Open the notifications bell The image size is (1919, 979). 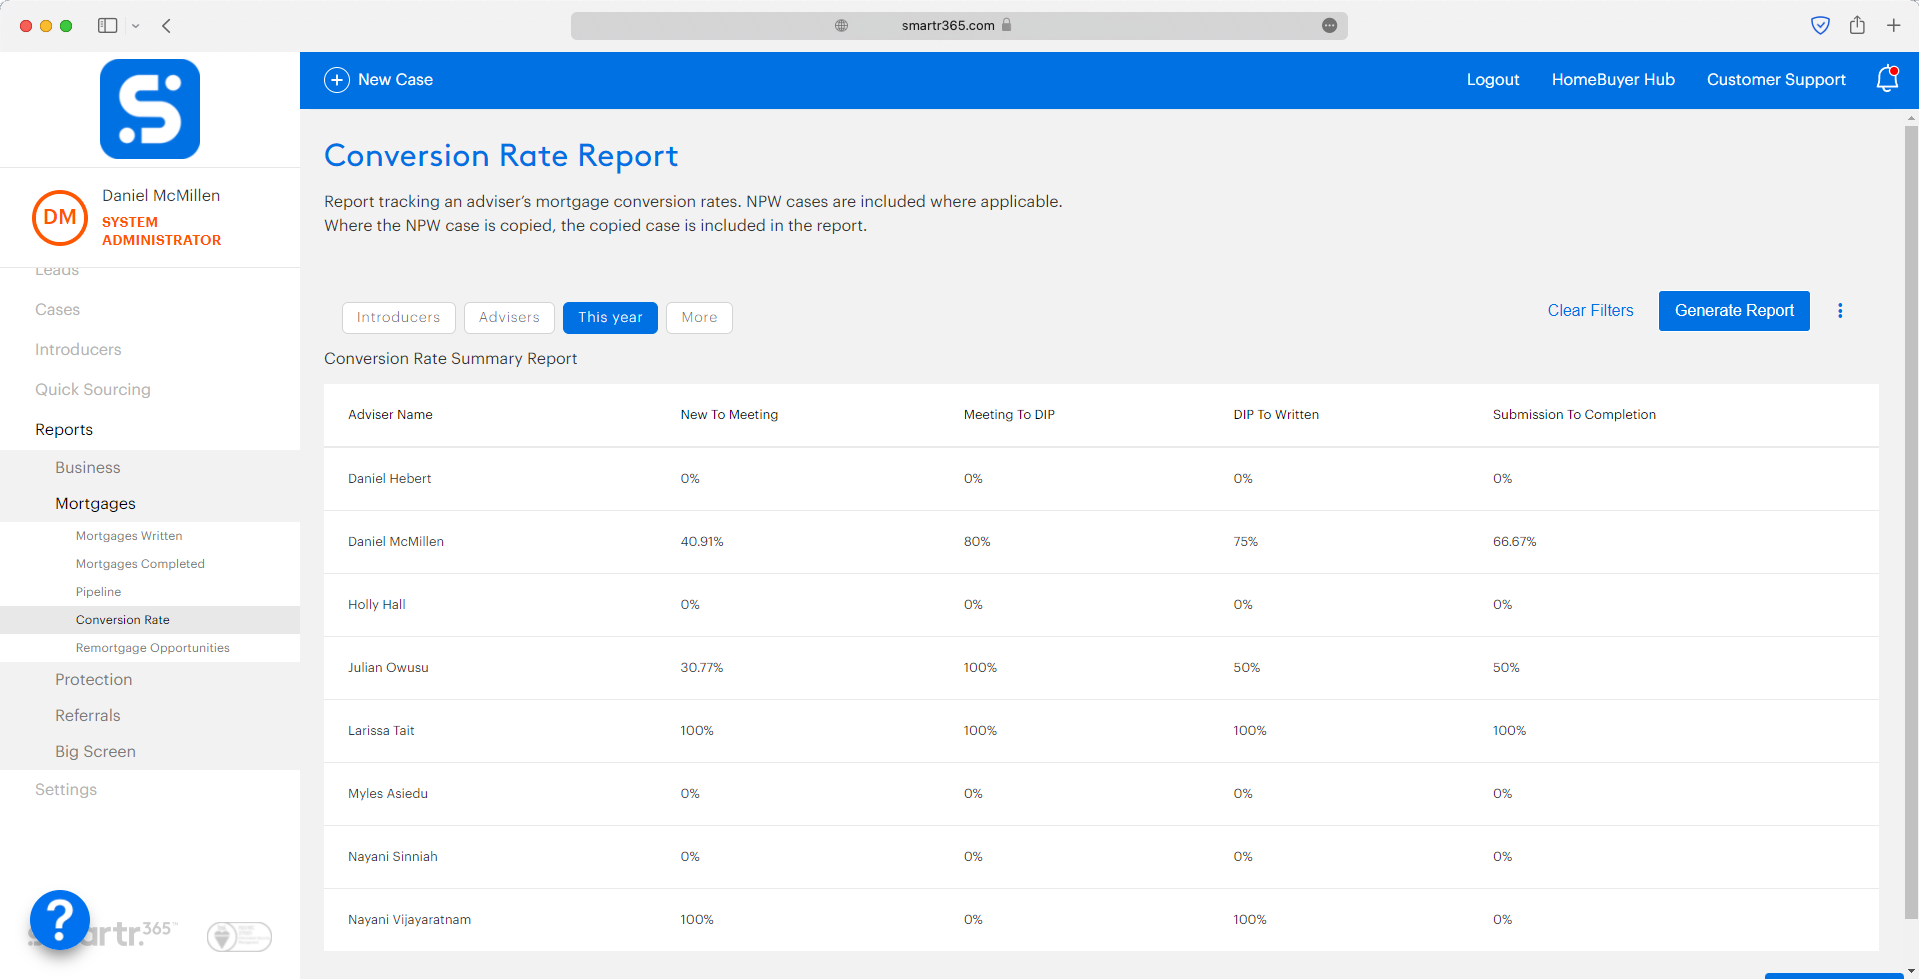(1887, 79)
